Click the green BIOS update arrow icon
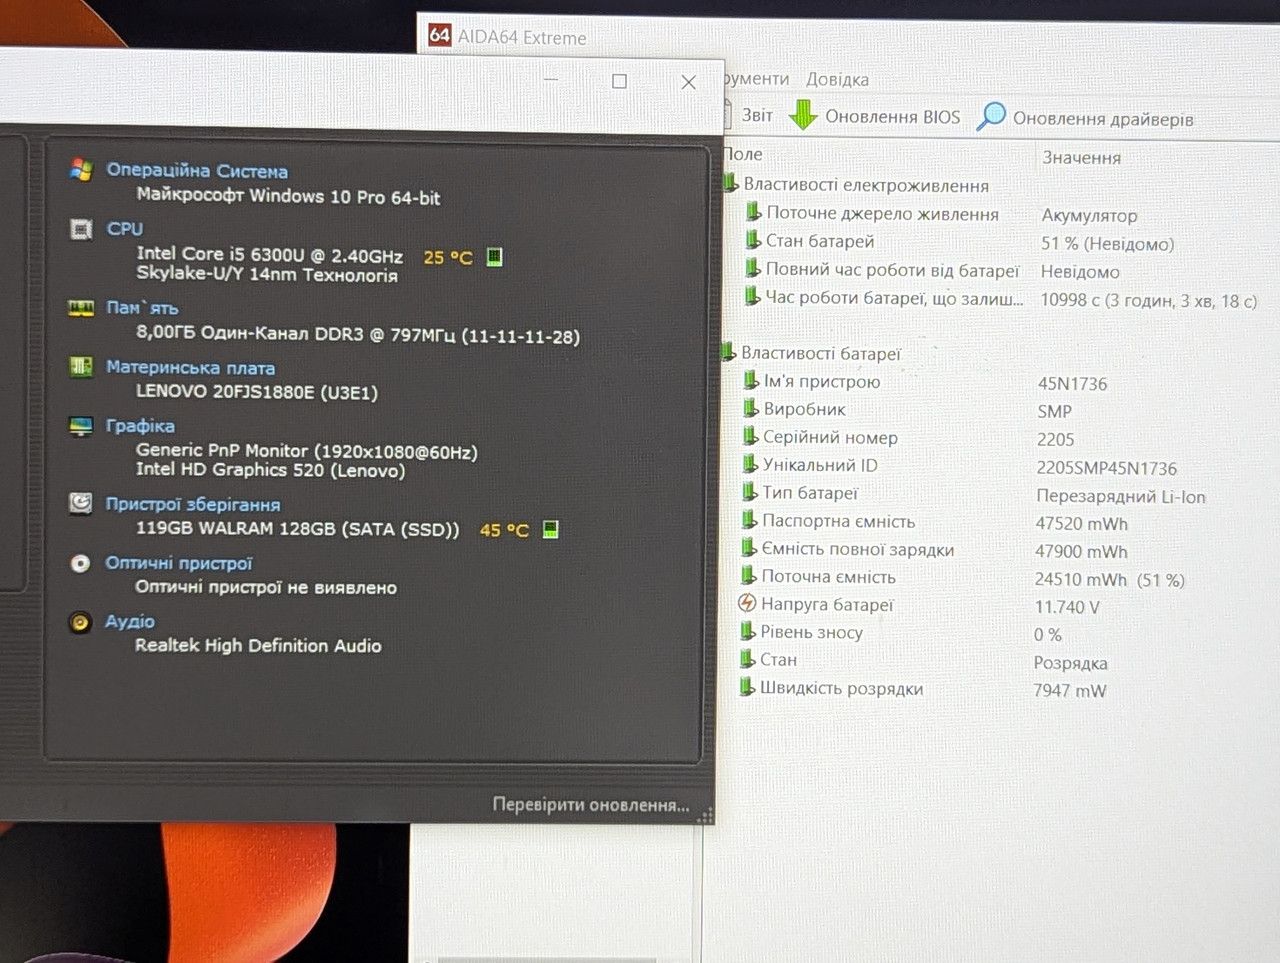The width and height of the screenshot is (1280, 963). [x=803, y=115]
